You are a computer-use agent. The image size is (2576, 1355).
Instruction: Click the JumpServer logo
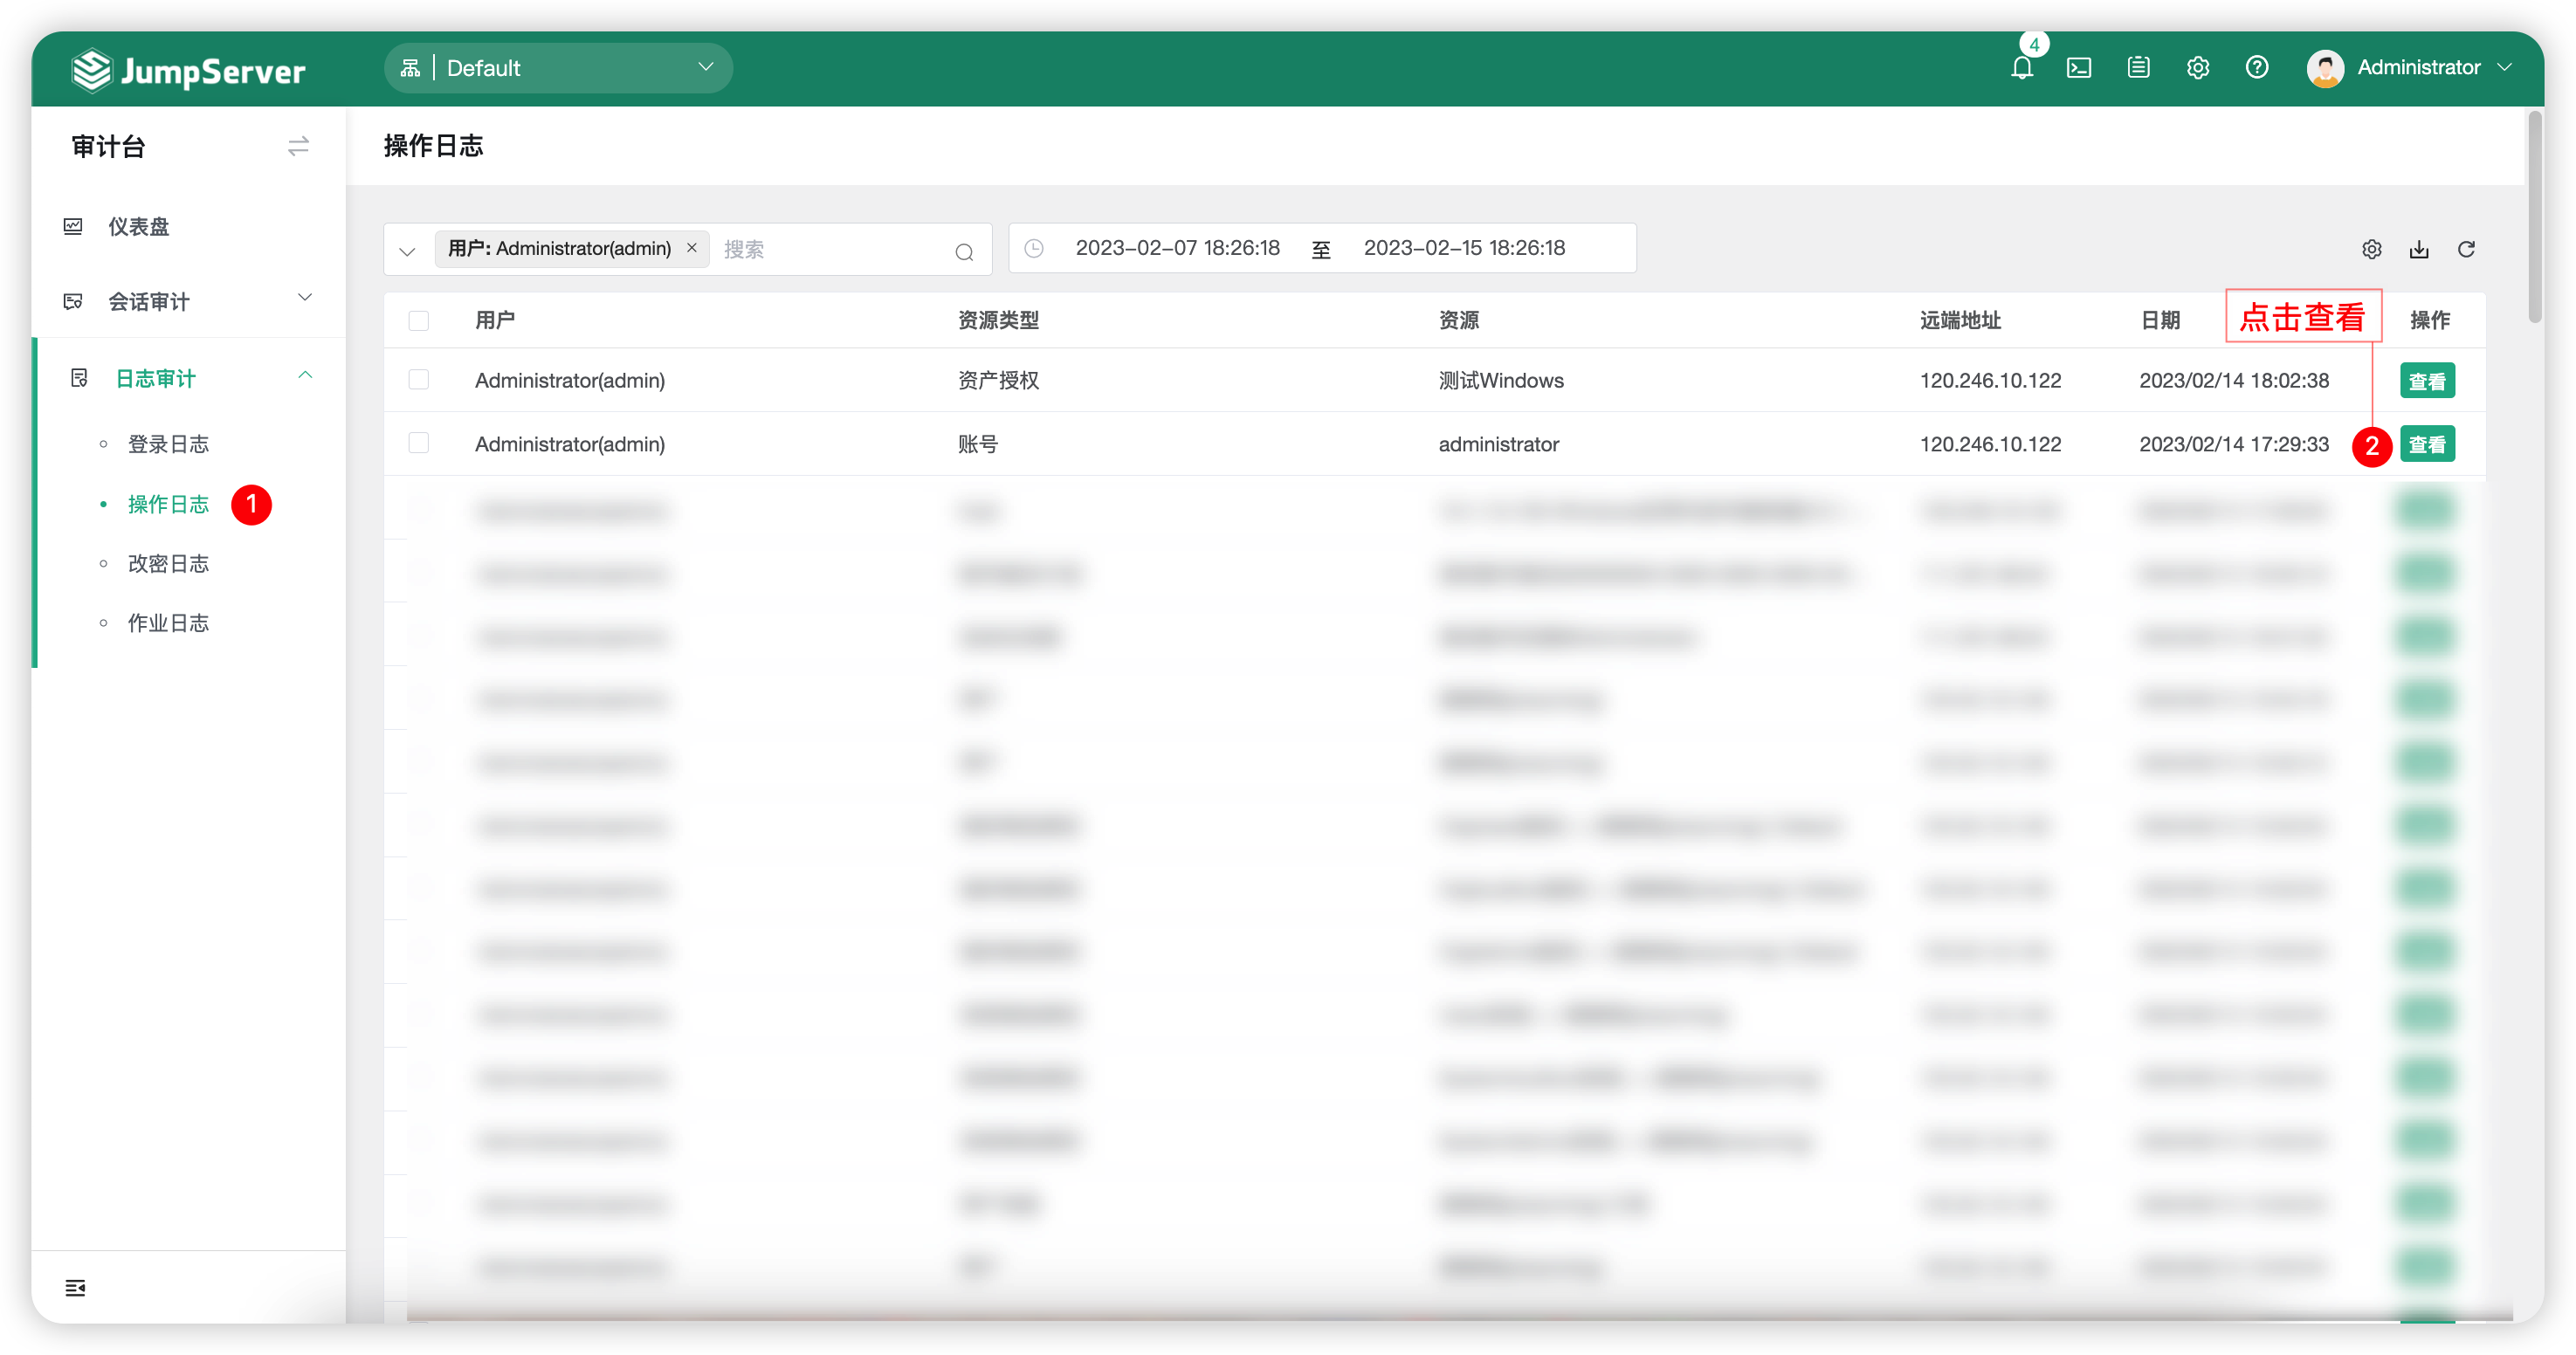click(x=188, y=70)
